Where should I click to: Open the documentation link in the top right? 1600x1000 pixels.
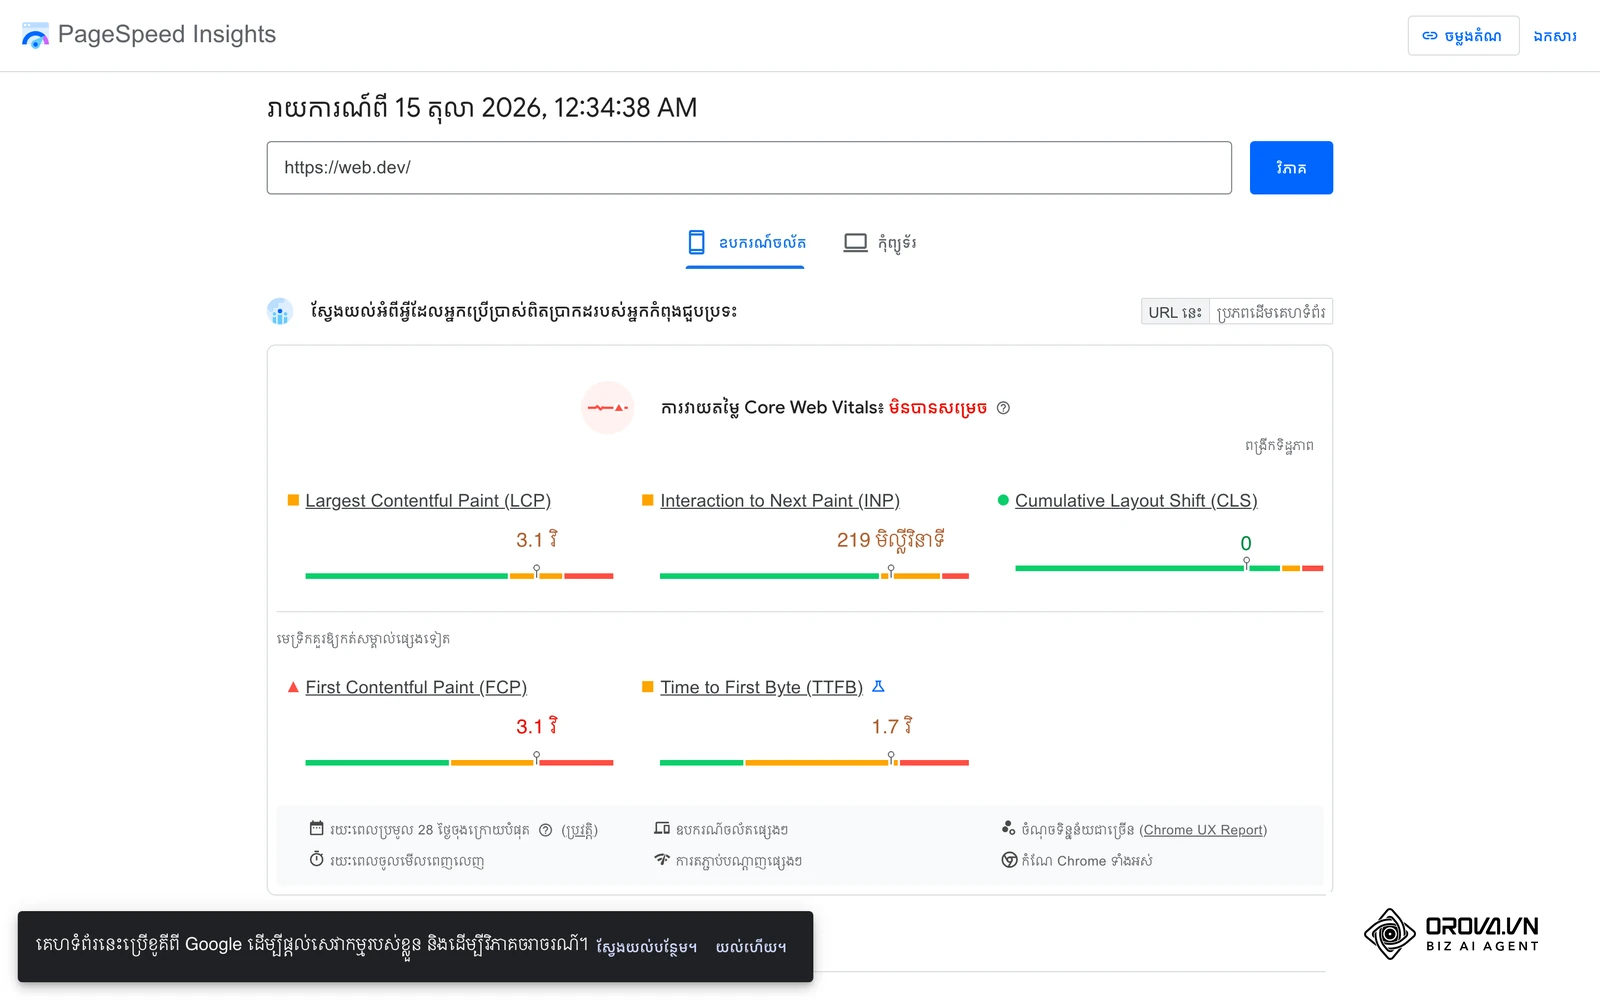[x=1555, y=36]
